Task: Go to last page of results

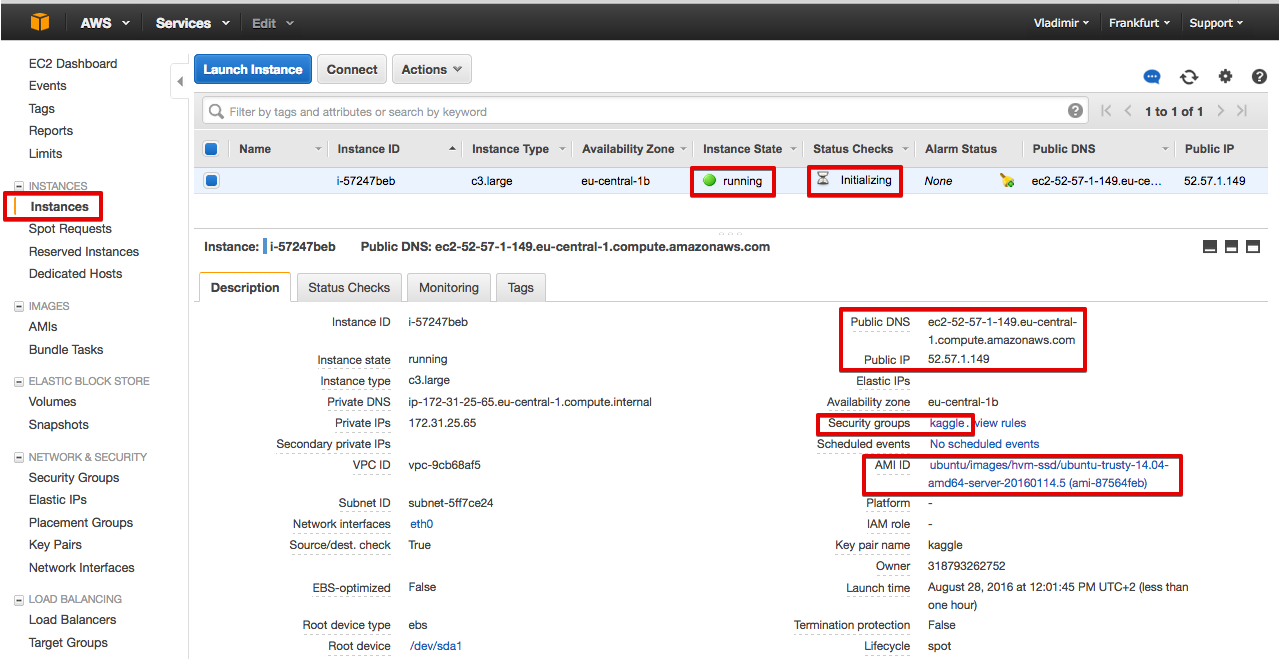Action: (x=1242, y=111)
